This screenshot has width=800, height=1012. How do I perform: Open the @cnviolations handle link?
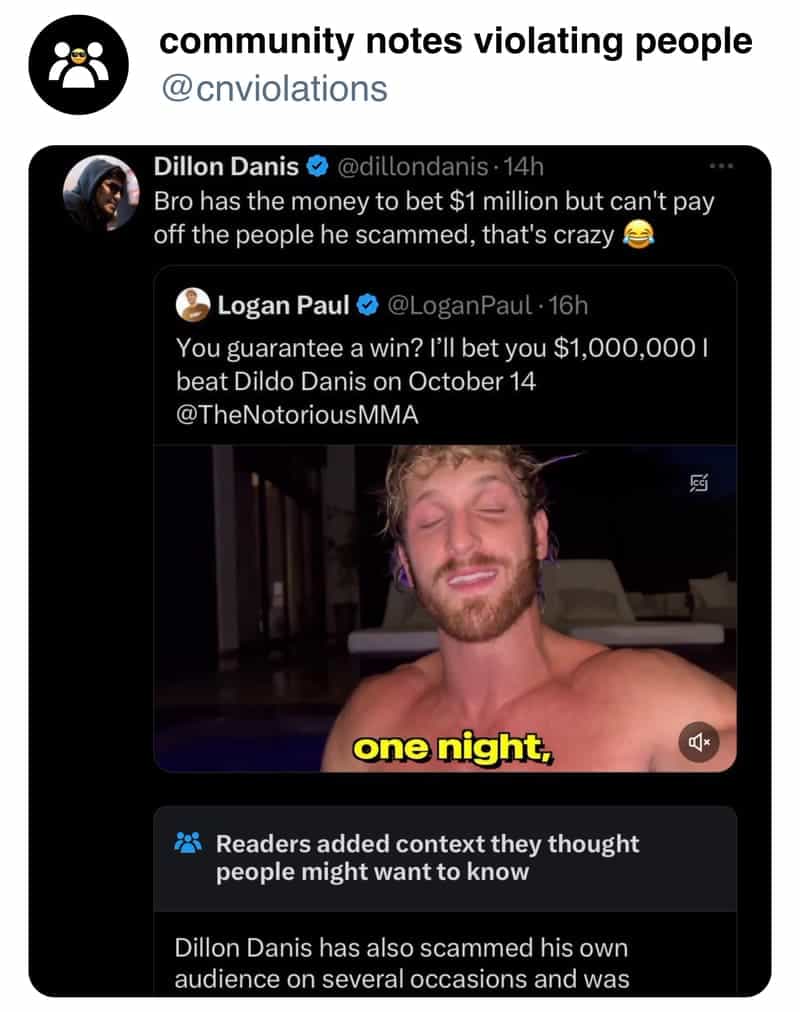pyautogui.click(x=274, y=88)
